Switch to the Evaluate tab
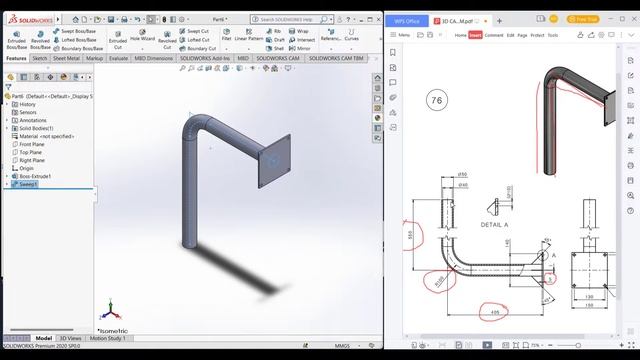Viewport: 640px width, 360px height. click(118, 58)
